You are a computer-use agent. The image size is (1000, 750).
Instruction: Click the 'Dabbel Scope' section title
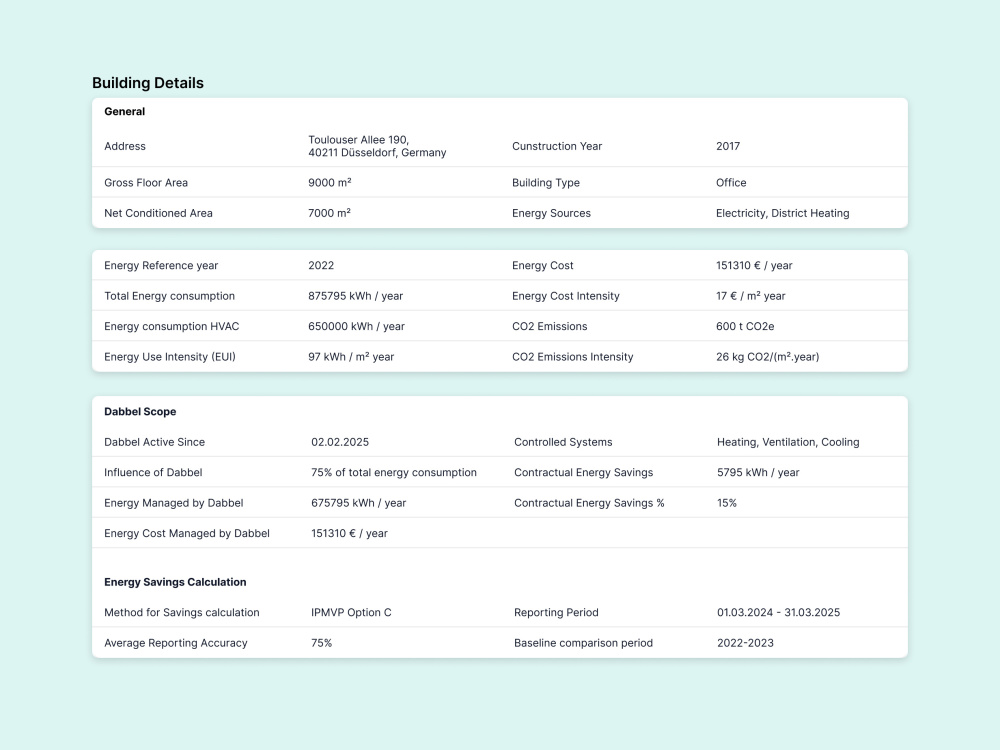pos(140,412)
